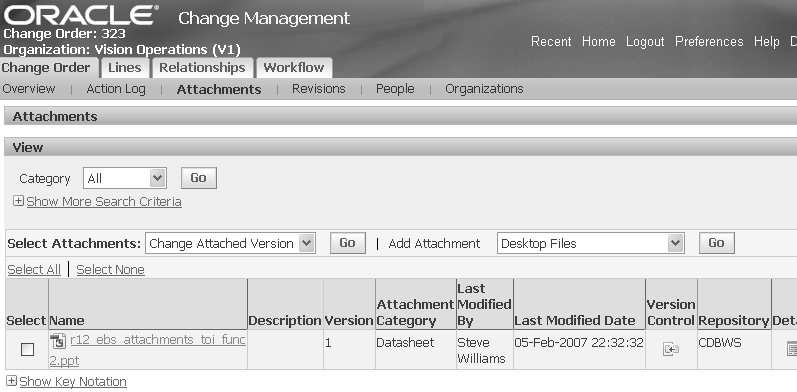The image size is (797, 392).
Task: Open the Help link in header
Action: tap(767, 42)
